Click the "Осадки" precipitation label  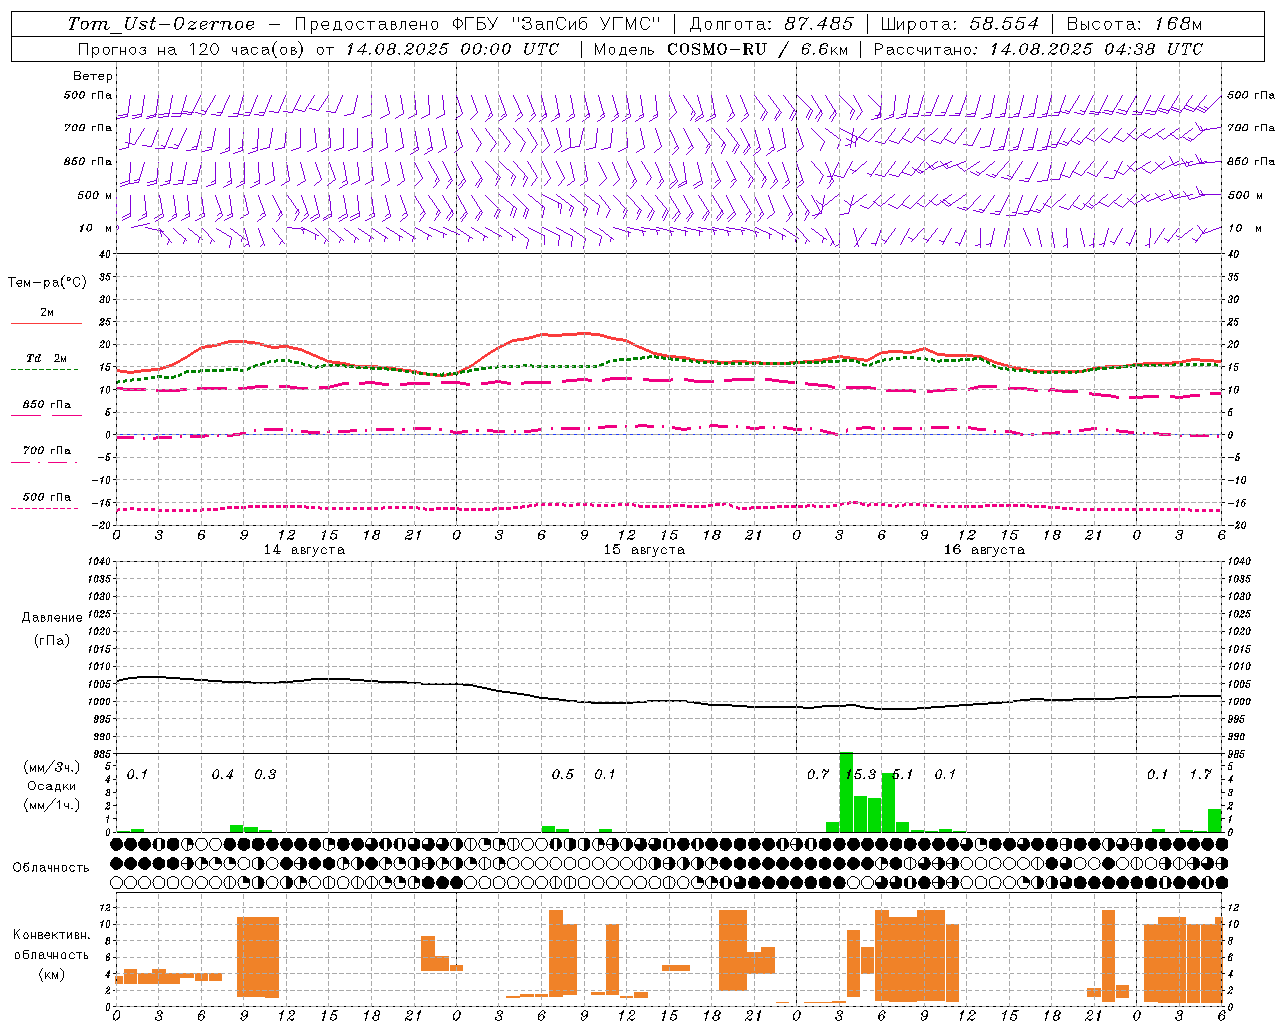pos(52,786)
